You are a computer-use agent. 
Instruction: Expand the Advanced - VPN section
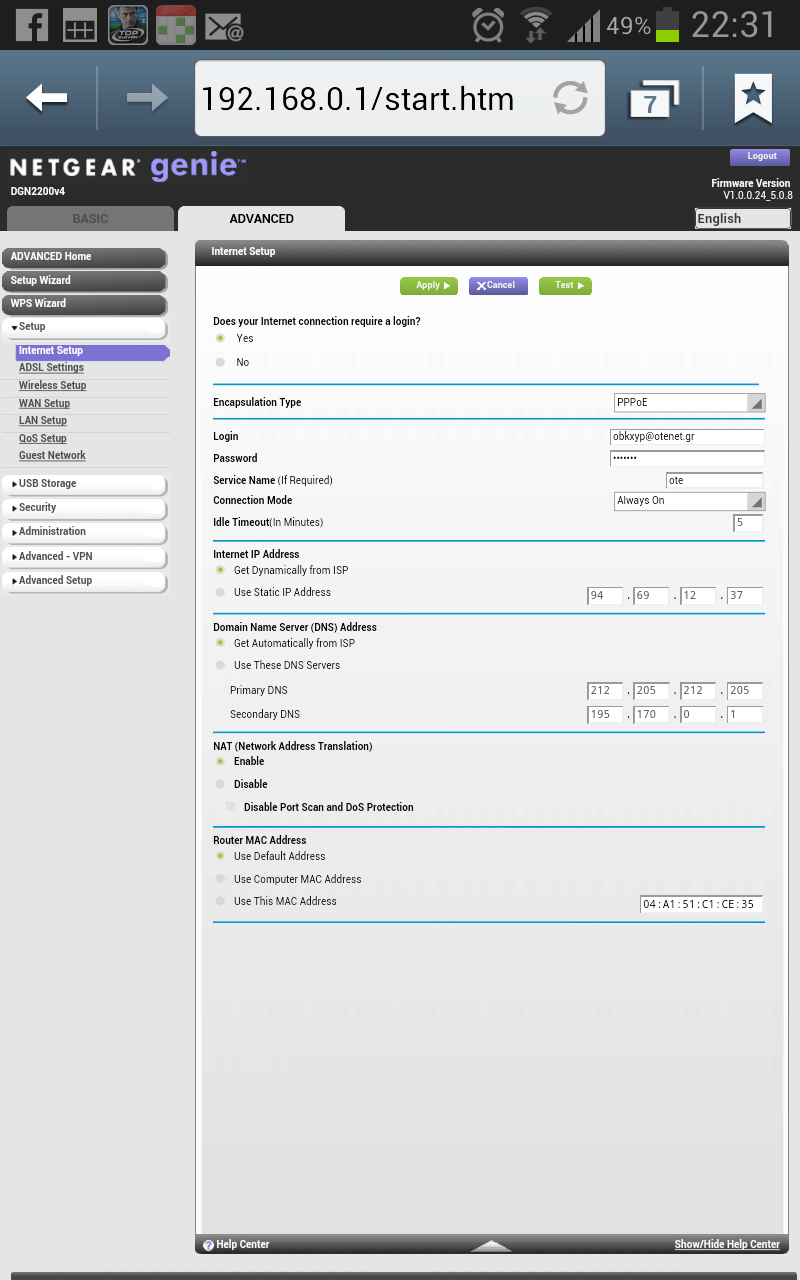click(84, 557)
